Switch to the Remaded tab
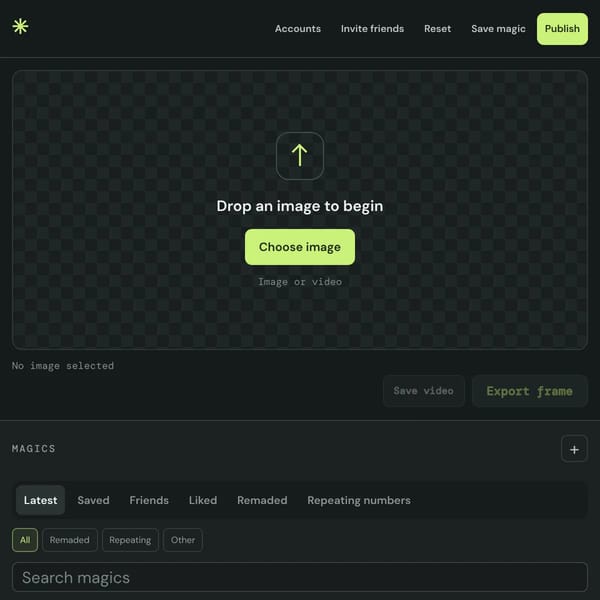Screen dimensions: 600x600 (x=262, y=500)
